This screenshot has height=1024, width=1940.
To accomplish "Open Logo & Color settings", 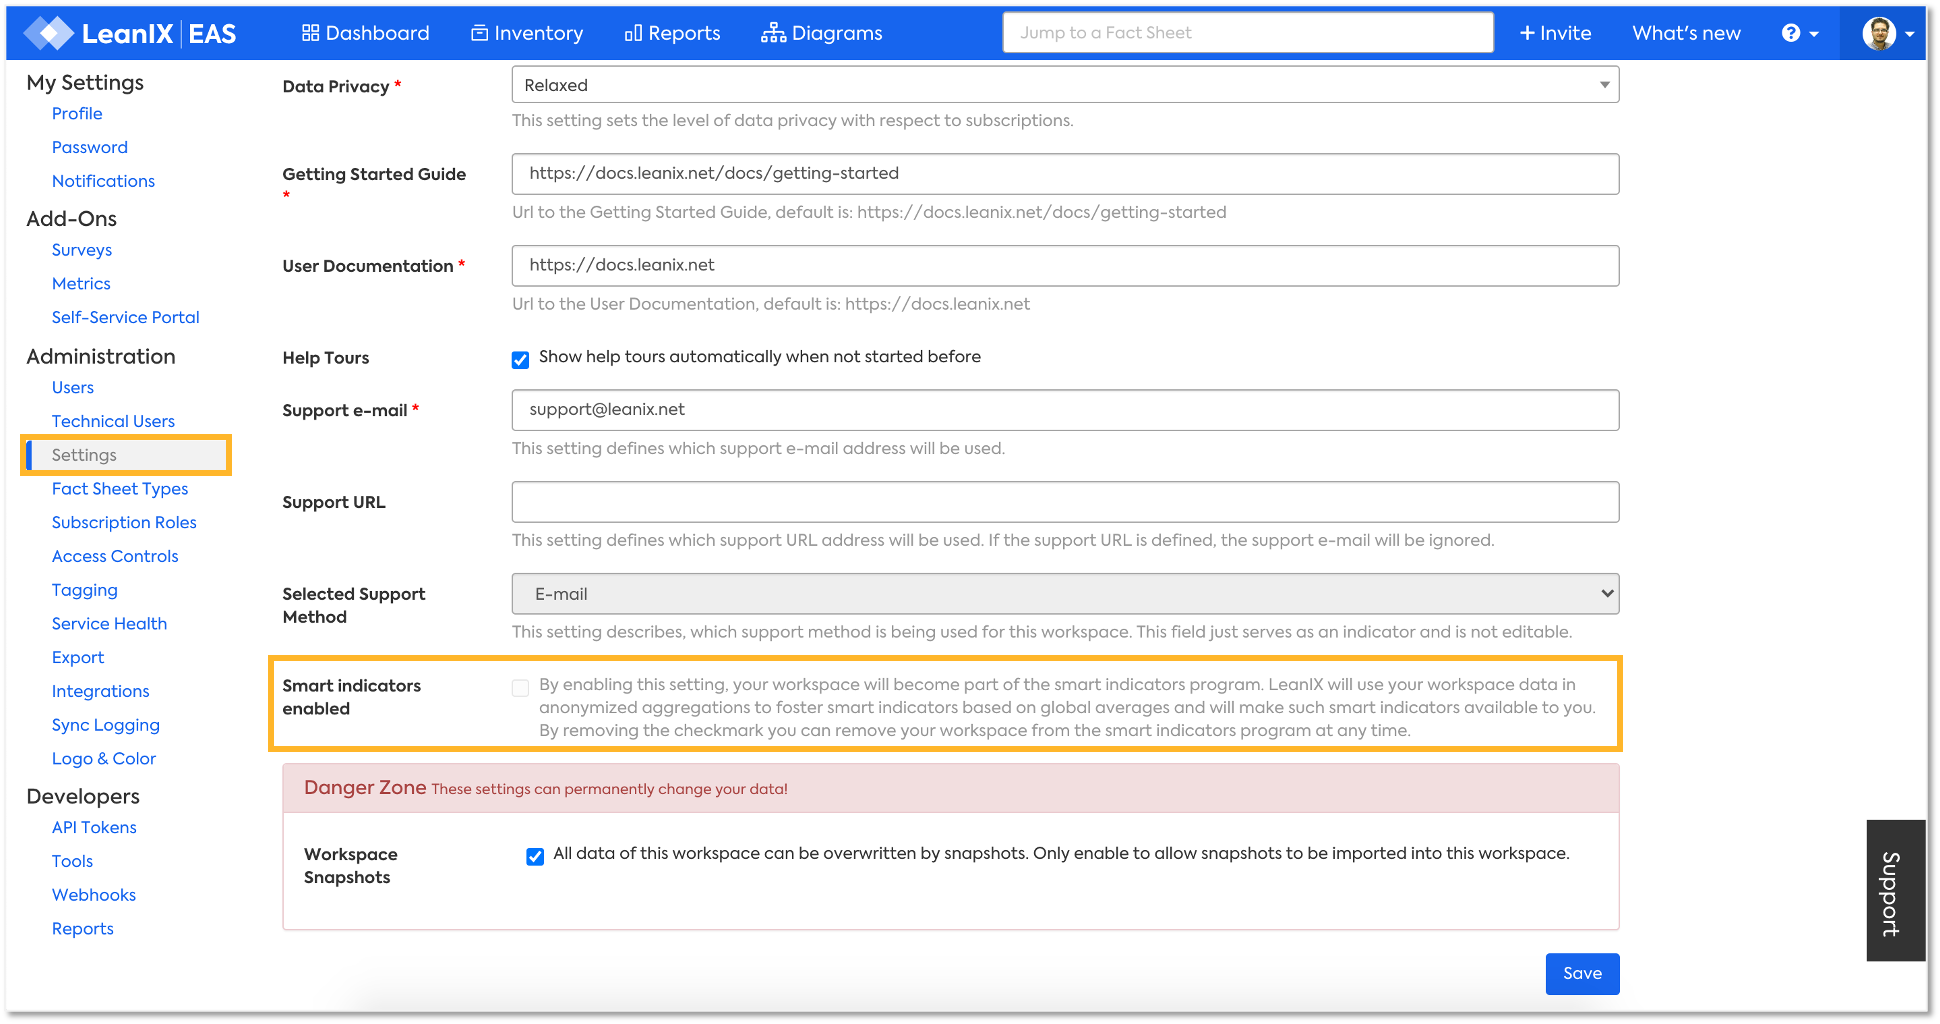I will [104, 759].
